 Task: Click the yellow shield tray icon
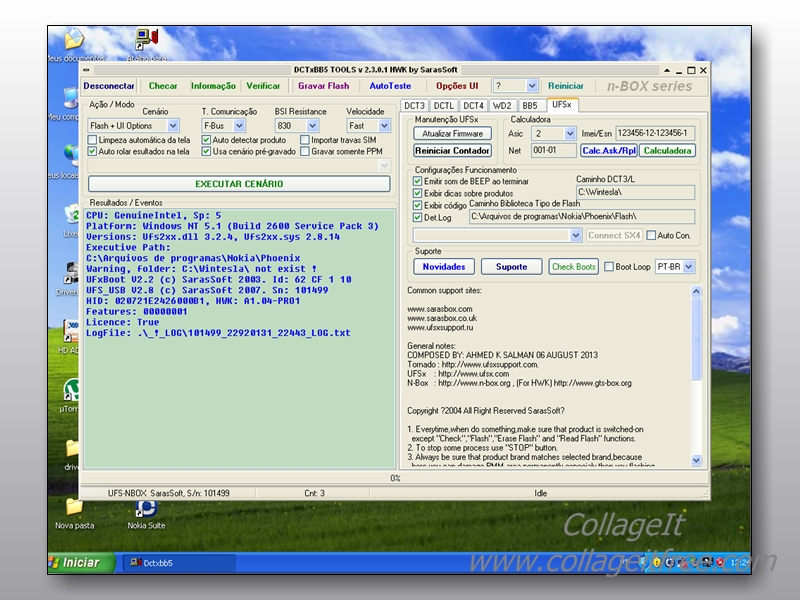click(657, 562)
